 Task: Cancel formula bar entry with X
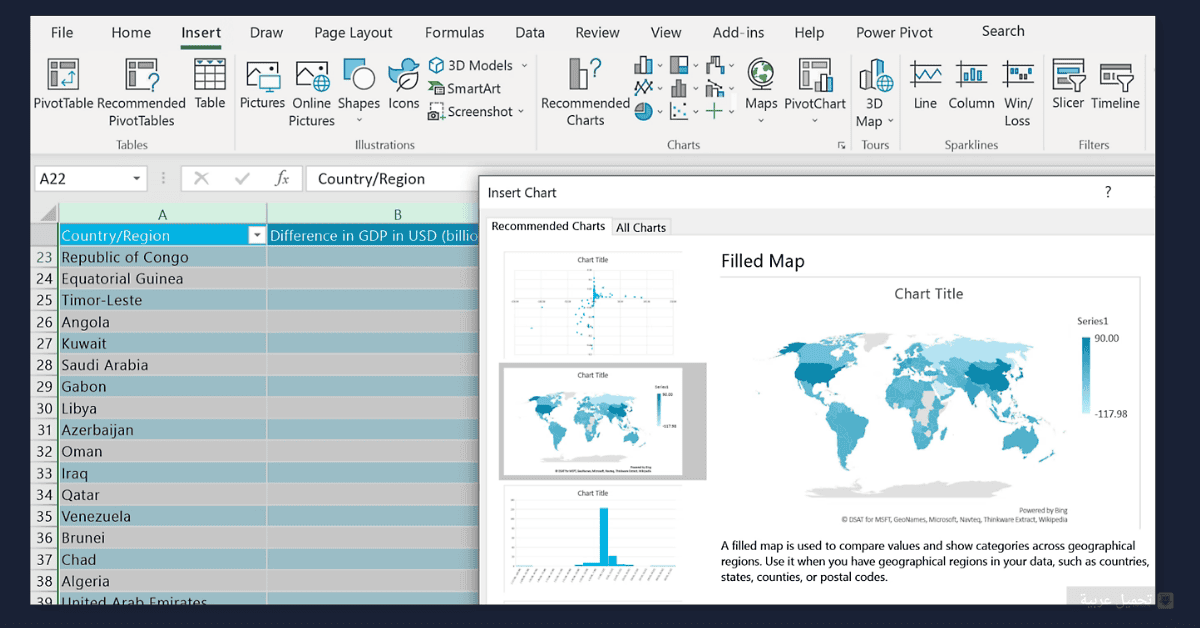pyautogui.click(x=201, y=179)
